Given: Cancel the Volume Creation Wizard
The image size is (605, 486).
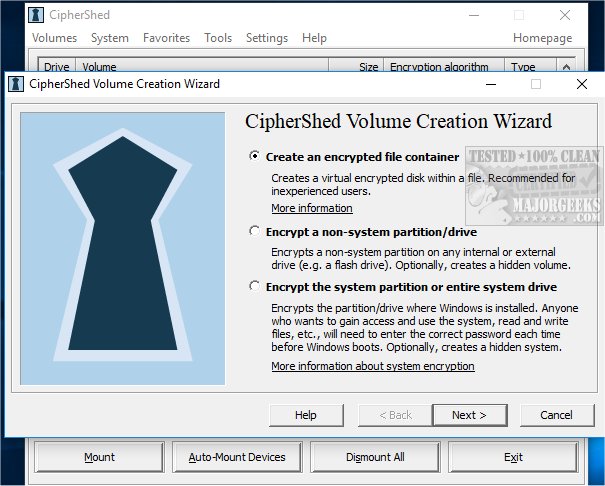Looking at the screenshot, I should click(x=556, y=415).
